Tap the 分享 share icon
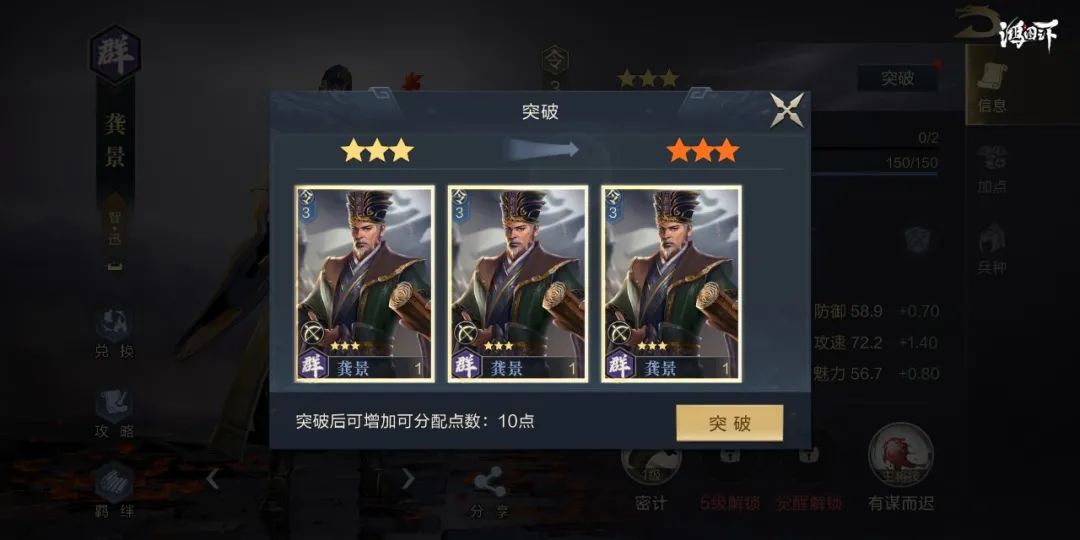Screen dimensions: 1080x540 pyautogui.click(x=489, y=492)
